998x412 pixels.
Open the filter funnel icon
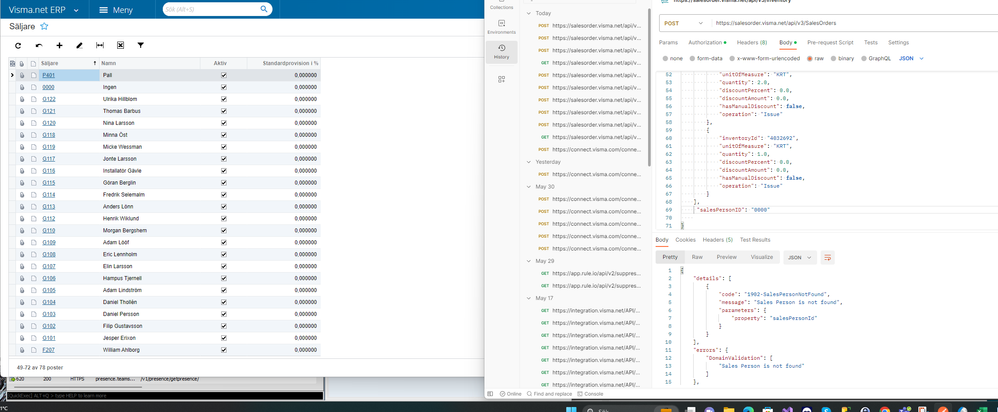tap(141, 46)
